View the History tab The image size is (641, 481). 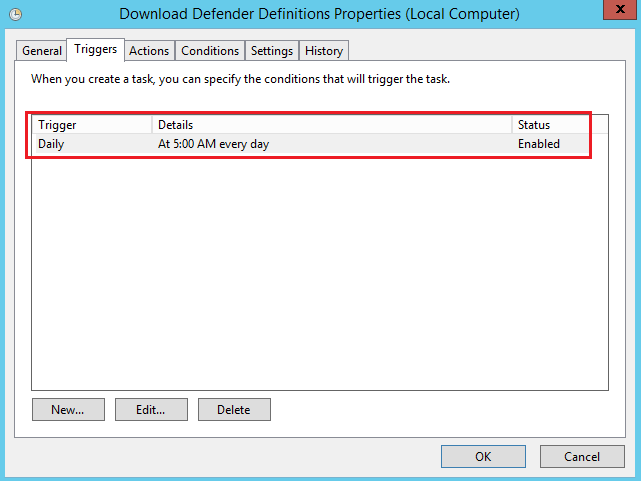pyautogui.click(x=323, y=51)
